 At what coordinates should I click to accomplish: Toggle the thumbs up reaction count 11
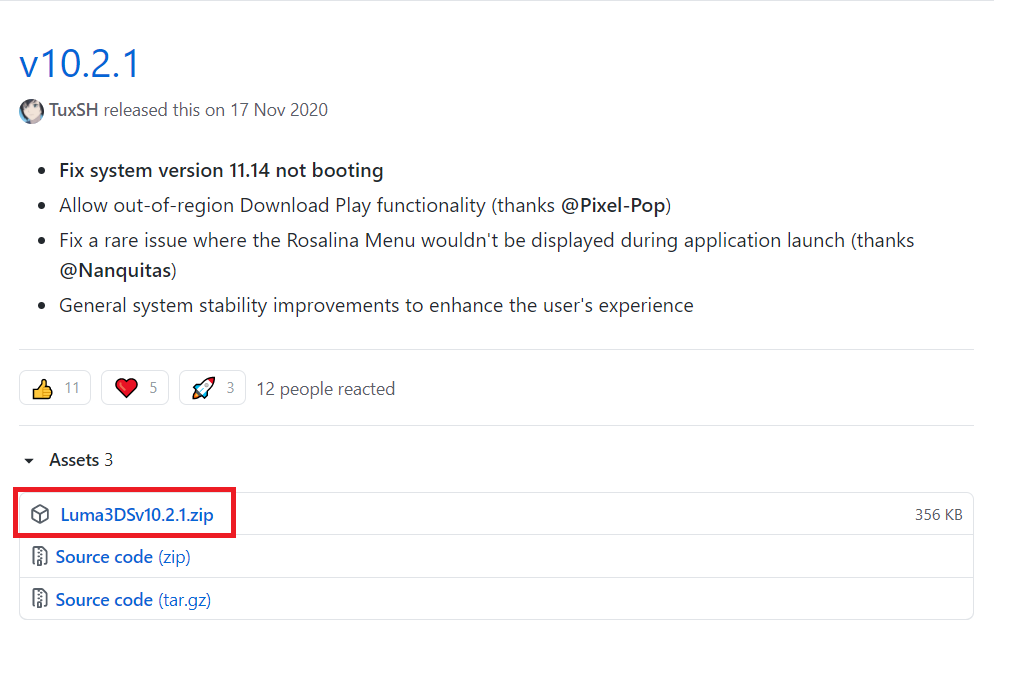click(x=72, y=388)
